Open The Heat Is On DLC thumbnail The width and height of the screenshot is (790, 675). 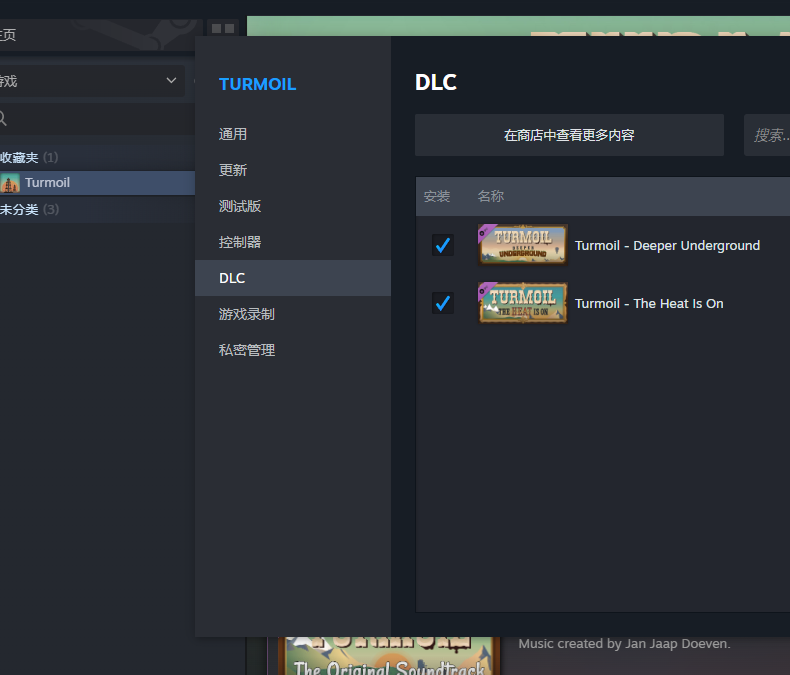pos(522,303)
